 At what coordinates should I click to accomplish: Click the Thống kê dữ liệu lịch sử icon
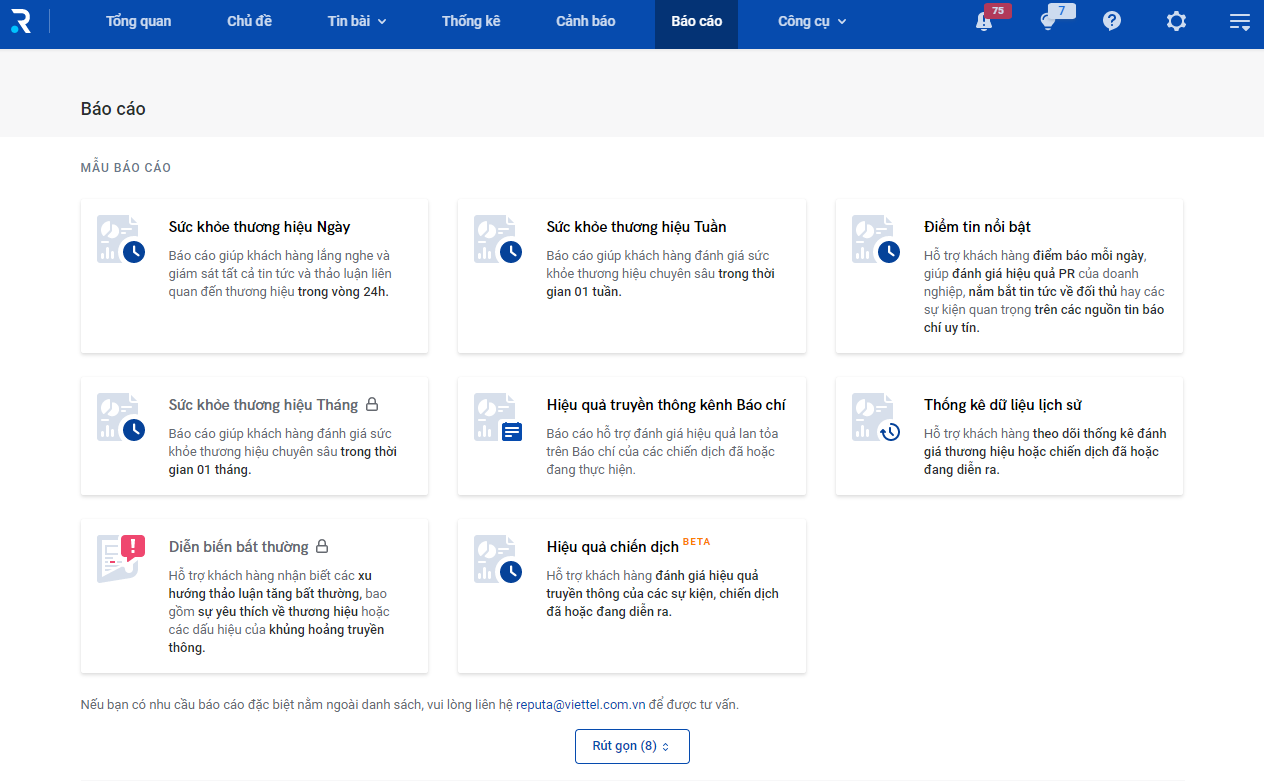click(876, 418)
